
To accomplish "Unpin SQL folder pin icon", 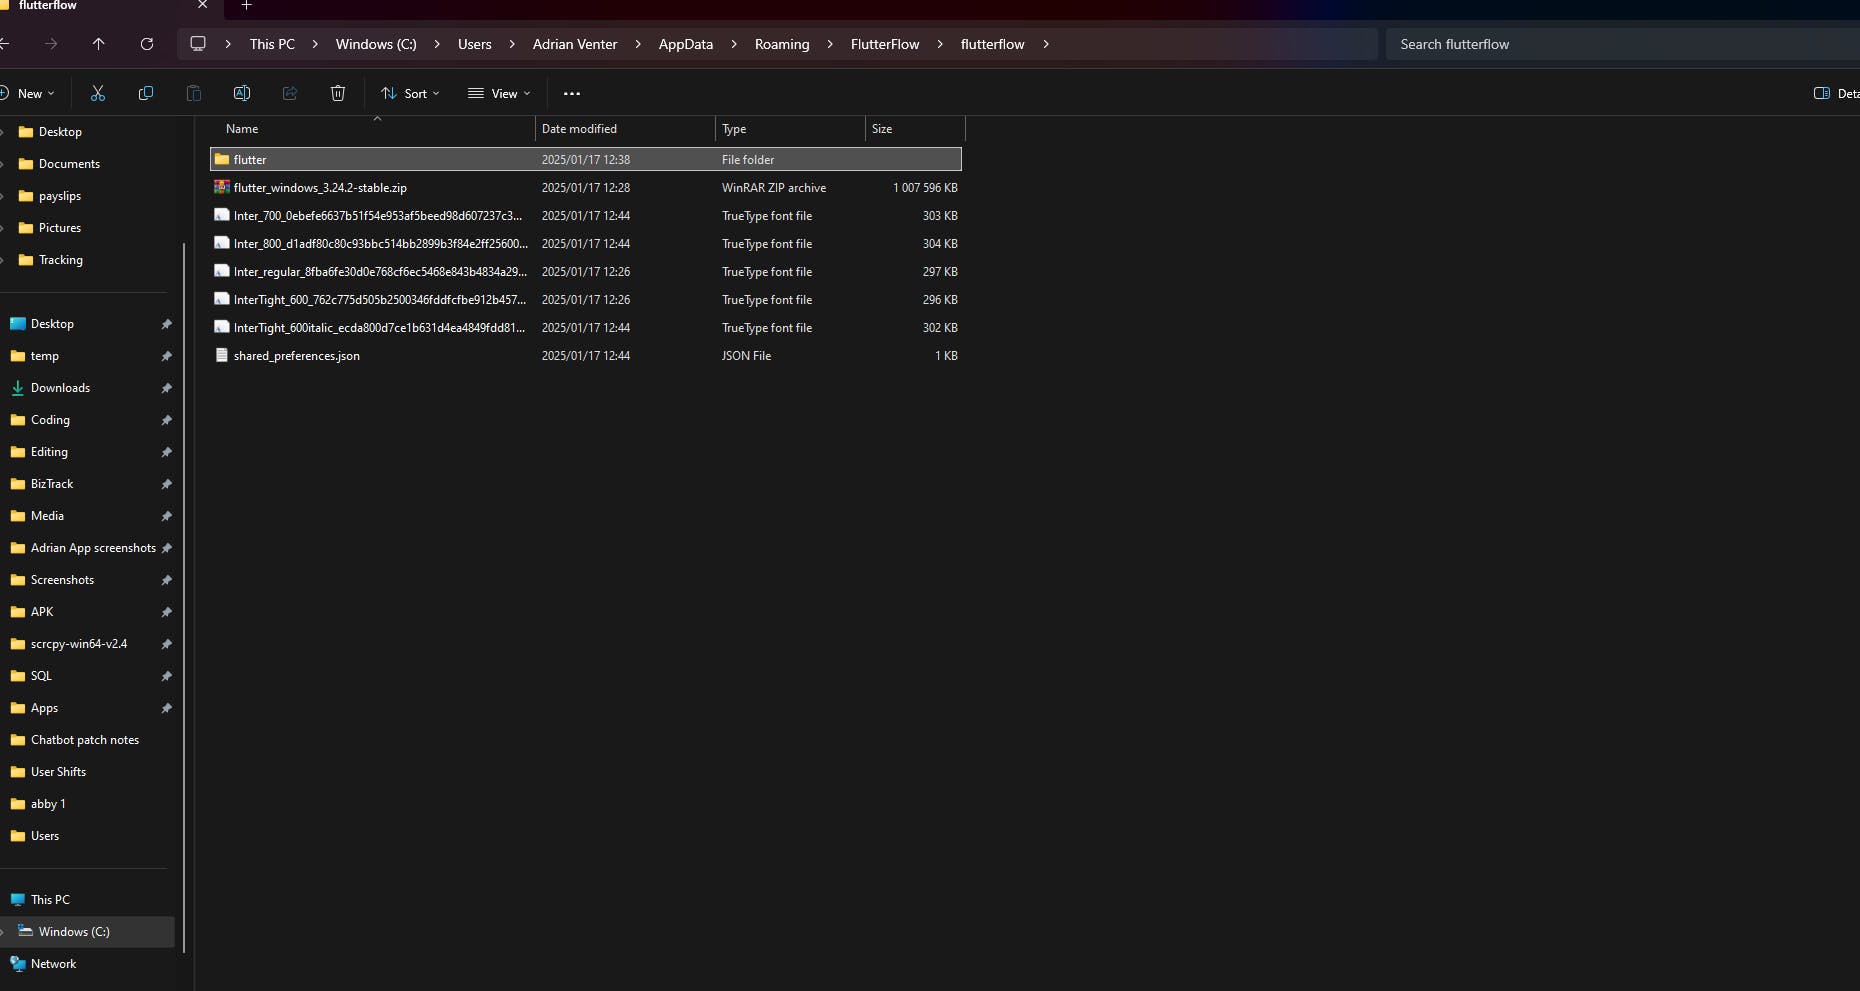I will point(167,676).
